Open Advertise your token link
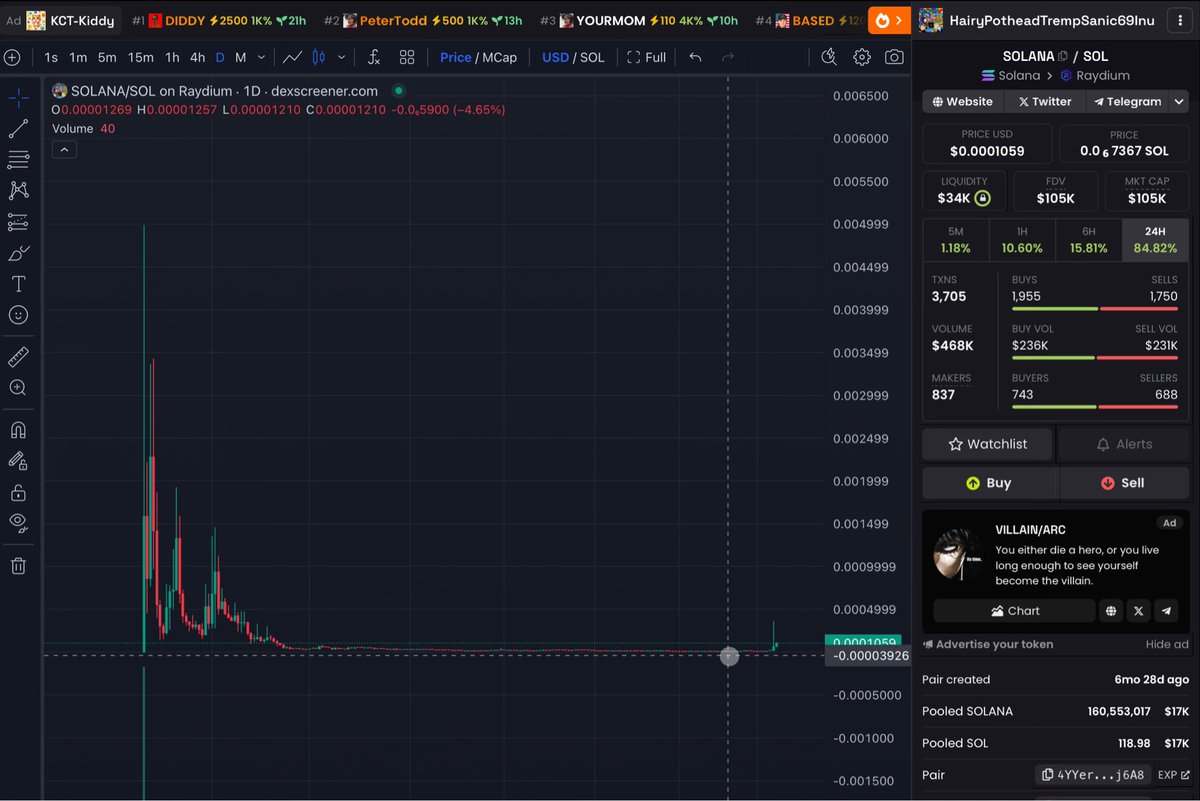Screen dimensions: 1200x801 tap(988, 645)
